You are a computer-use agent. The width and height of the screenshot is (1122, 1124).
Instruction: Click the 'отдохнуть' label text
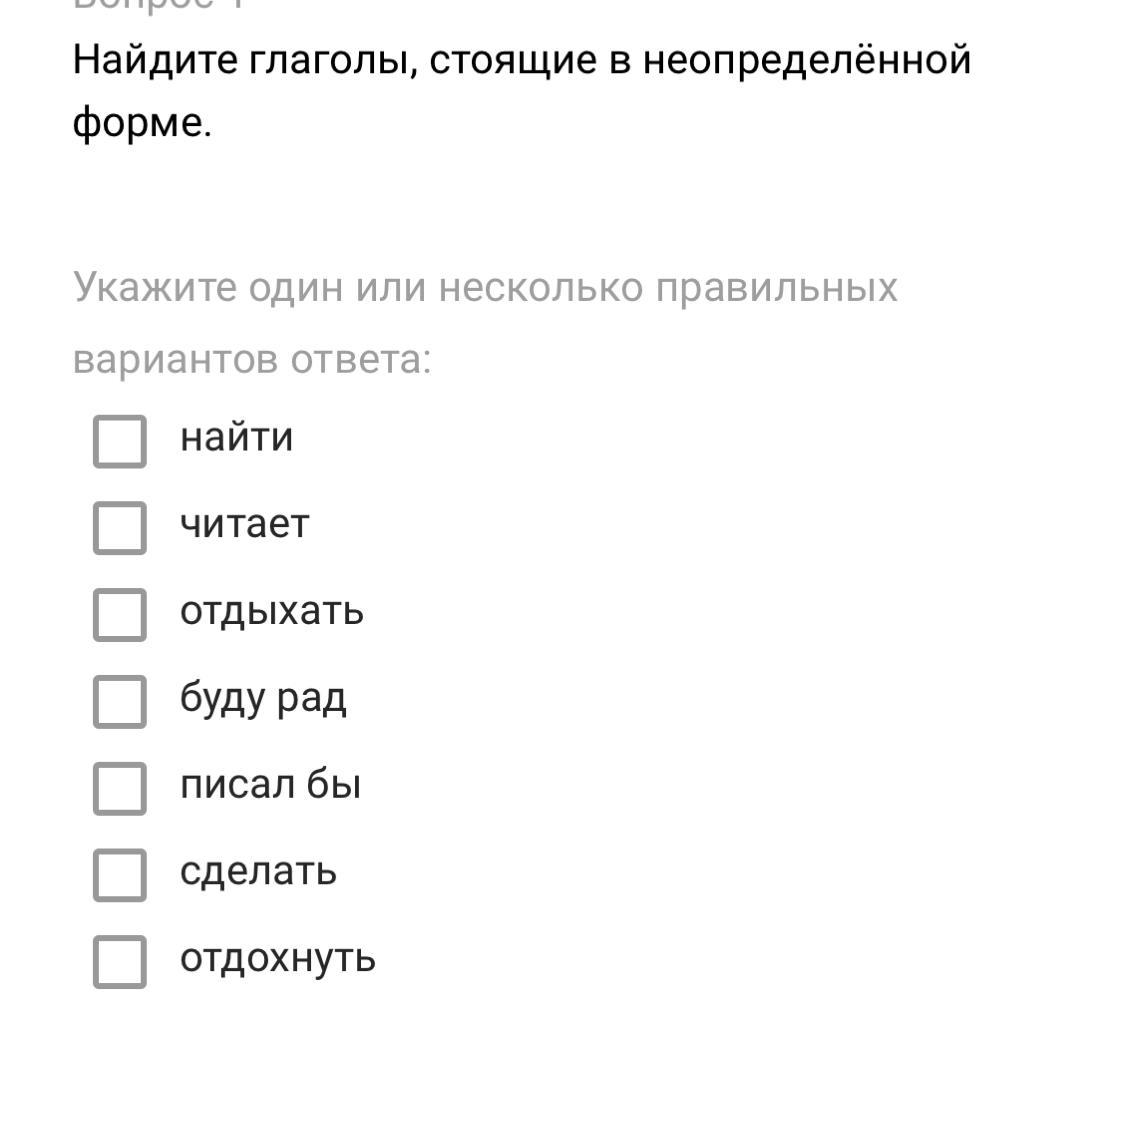(278, 958)
